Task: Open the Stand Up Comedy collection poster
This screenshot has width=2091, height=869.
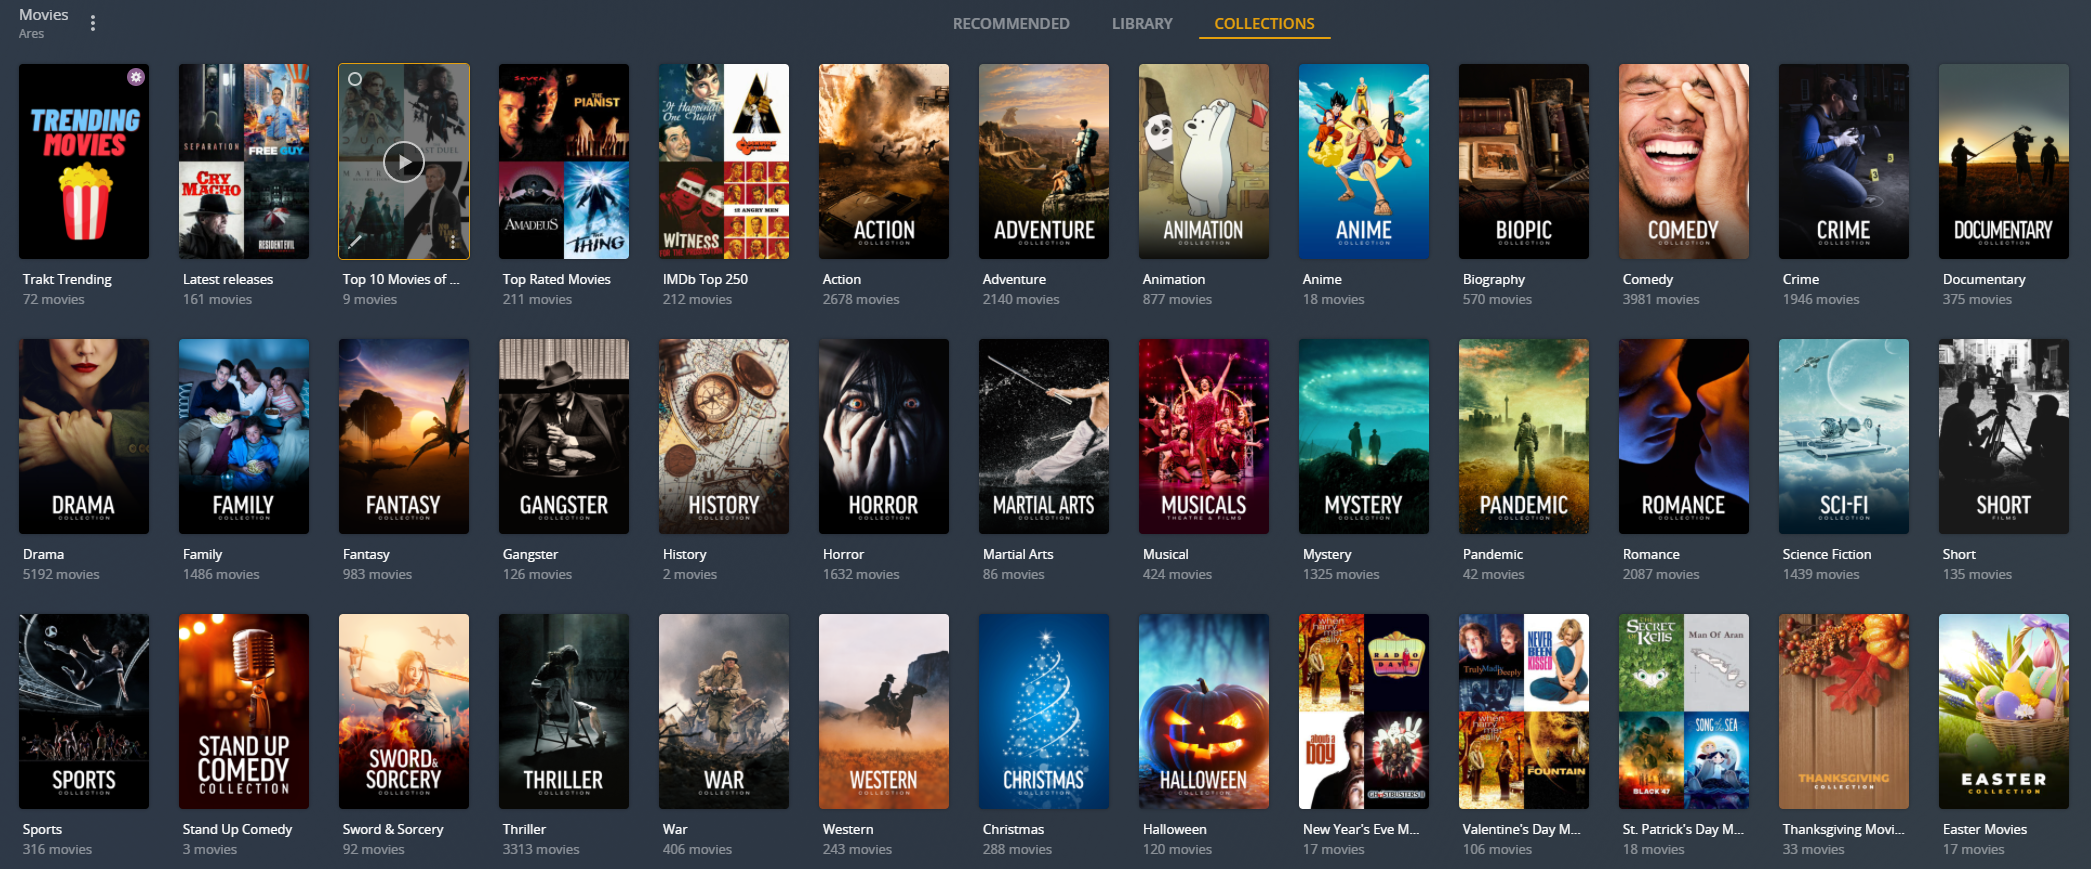Action: 243,711
